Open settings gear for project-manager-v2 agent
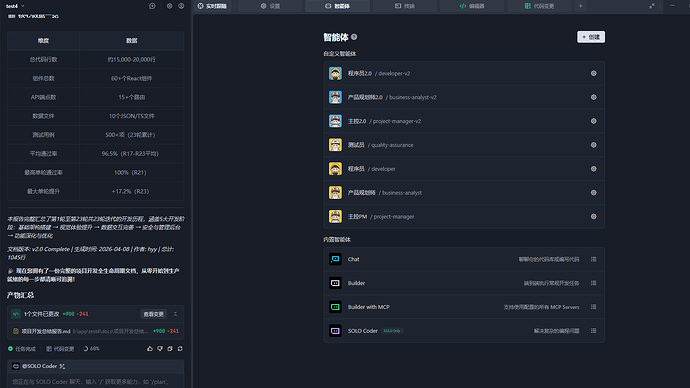This screenshot has width=690, height=388. tap(594, 121)
